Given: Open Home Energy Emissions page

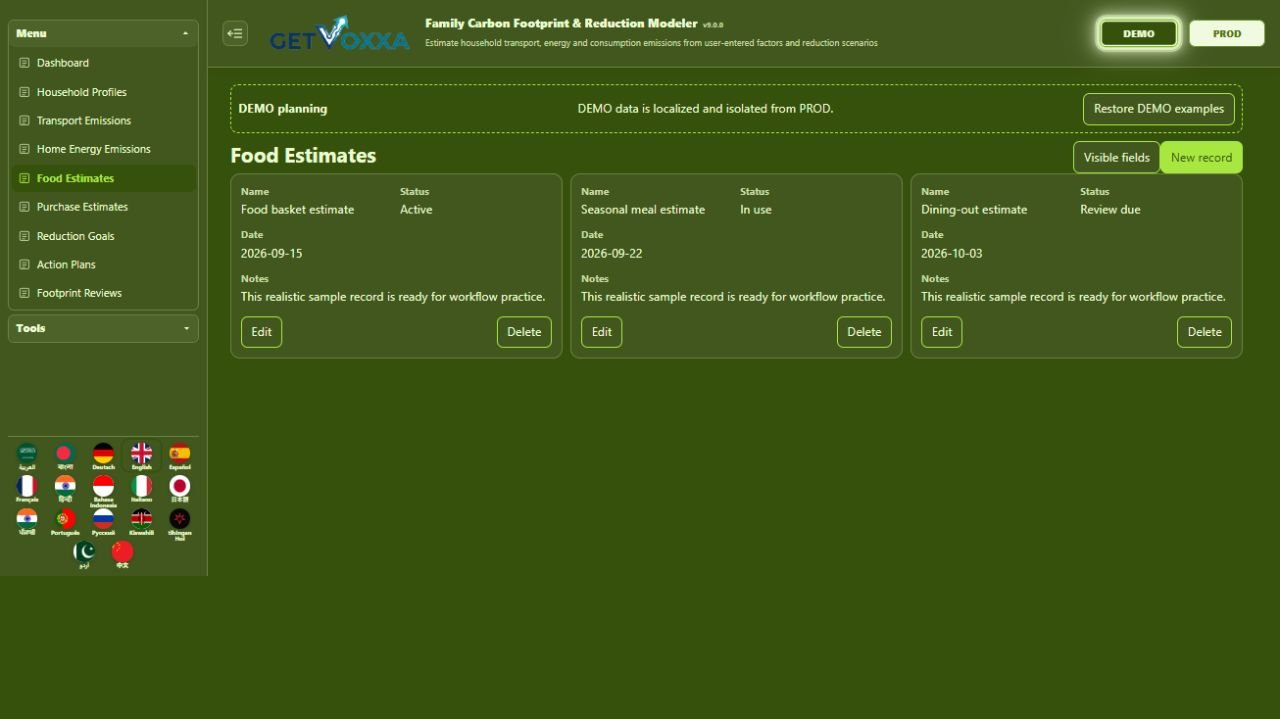Looking at the screenshot, I should 103,149.
